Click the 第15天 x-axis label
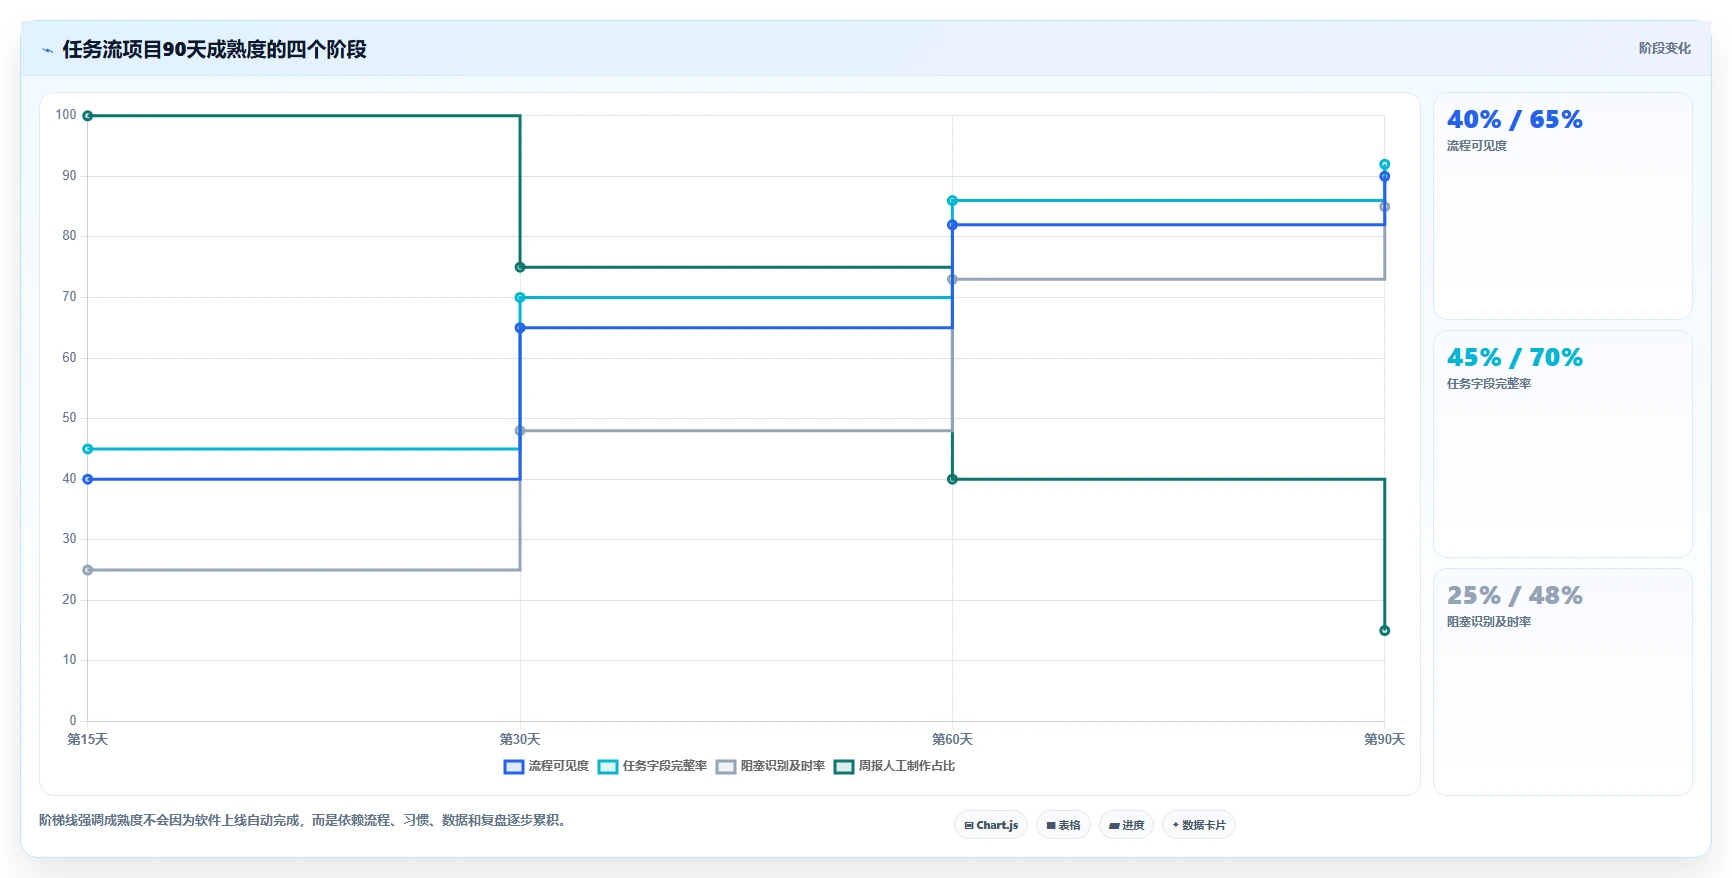1732x878 pixels. click(x=88, y=740)
